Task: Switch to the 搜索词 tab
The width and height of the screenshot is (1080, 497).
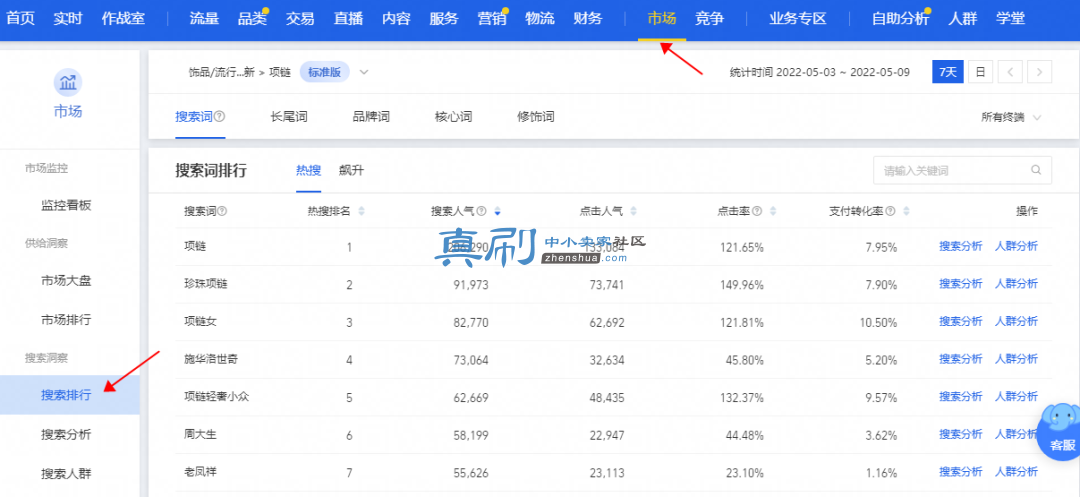Action: [194, 117]
